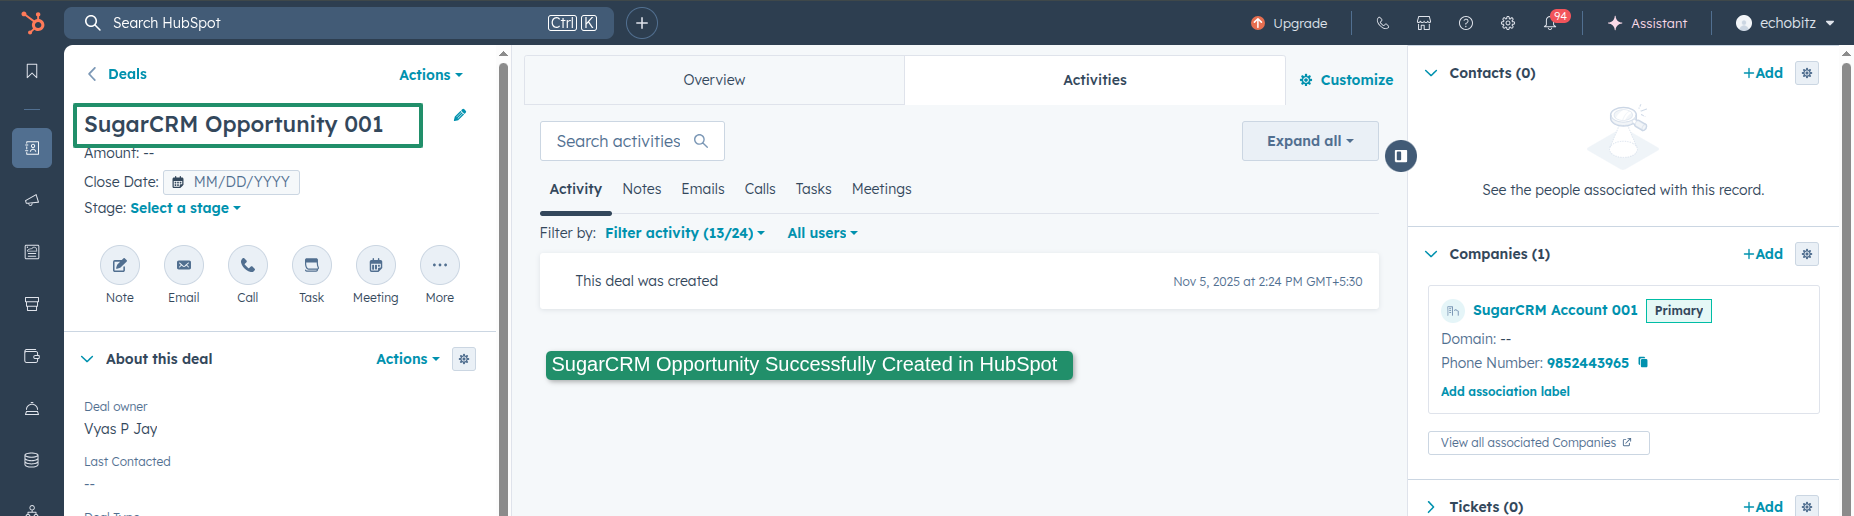Screen dimensions: 1854x516
Task: Open Filter activity (13/24) dropdown
Action: point(685,233)
